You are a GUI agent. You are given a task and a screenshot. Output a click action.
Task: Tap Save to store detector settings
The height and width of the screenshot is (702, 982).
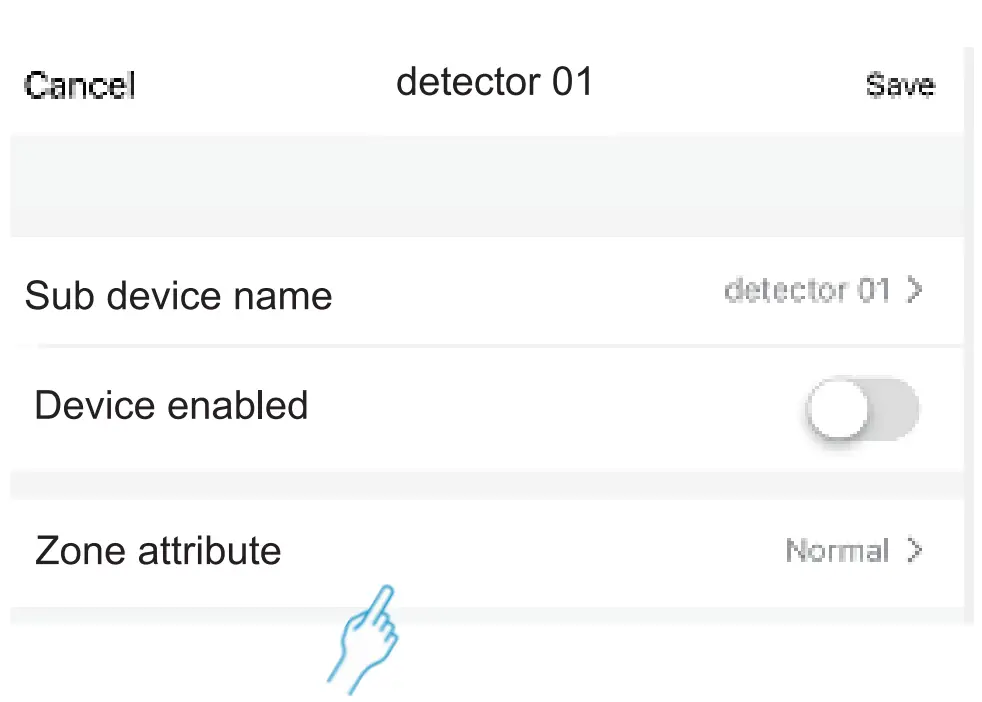pyautogui.click(x=899, y=85)
